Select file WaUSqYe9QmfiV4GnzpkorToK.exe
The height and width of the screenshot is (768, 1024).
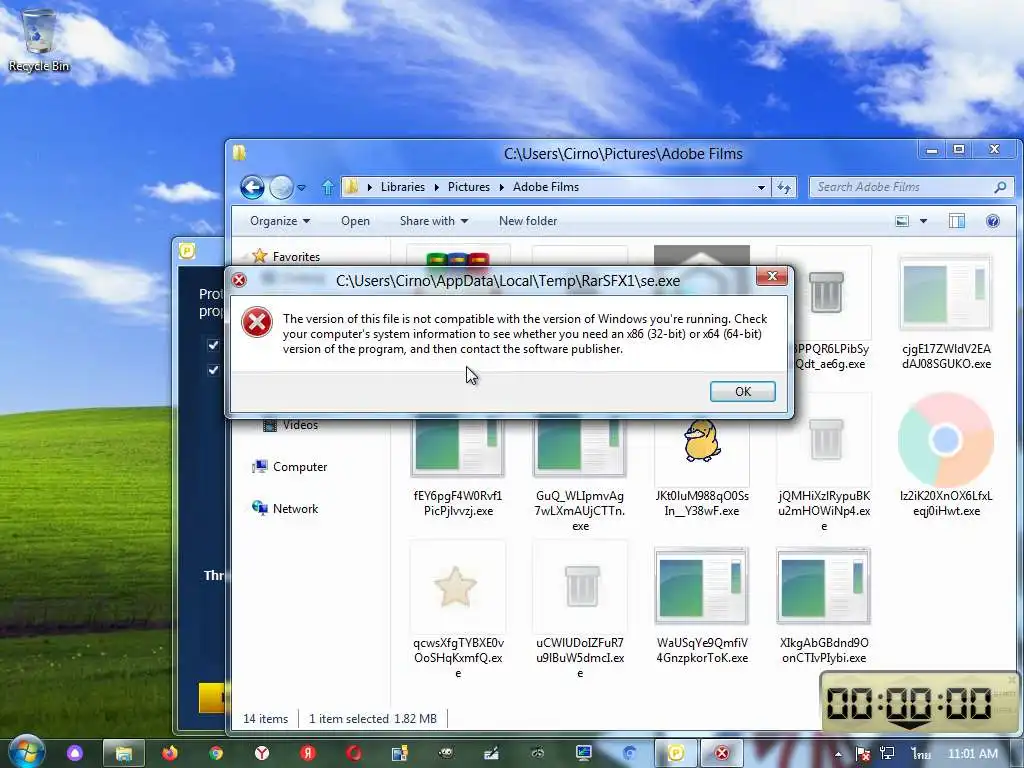(702, 604)
